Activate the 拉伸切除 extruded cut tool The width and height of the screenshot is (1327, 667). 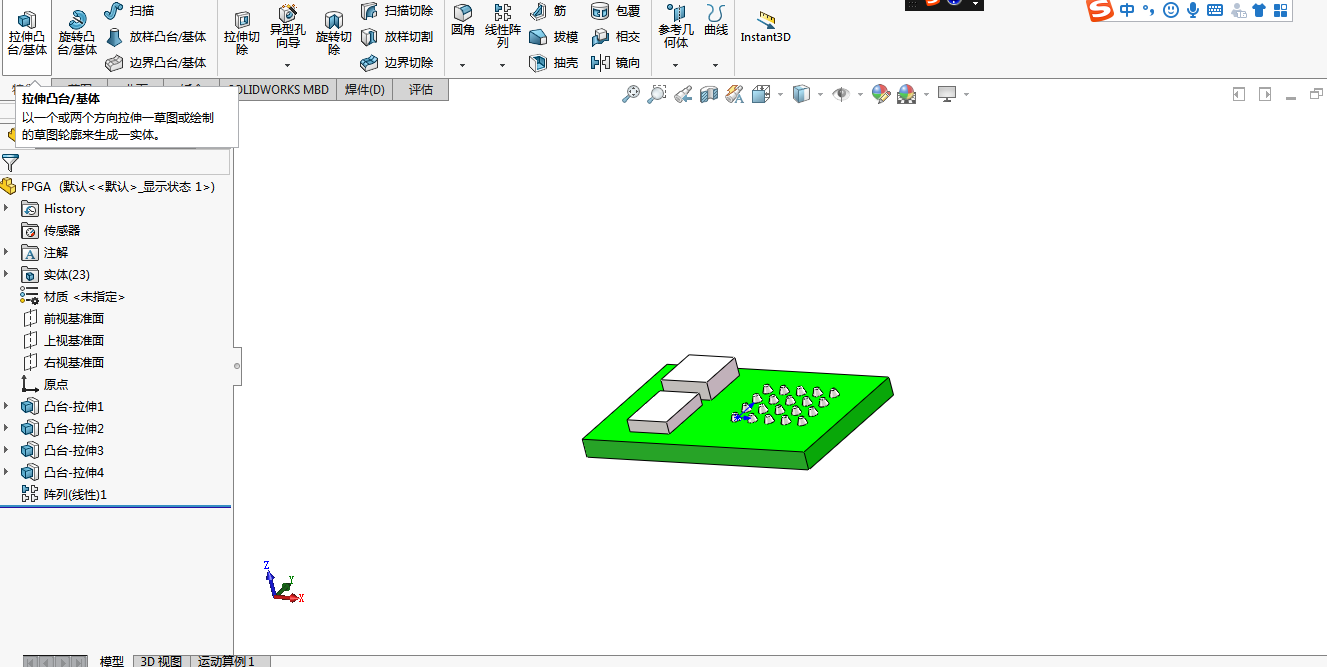[x=242, y=34]
